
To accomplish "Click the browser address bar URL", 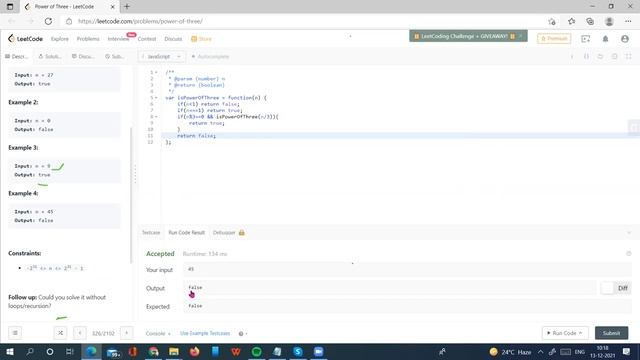I will [140, 21].
